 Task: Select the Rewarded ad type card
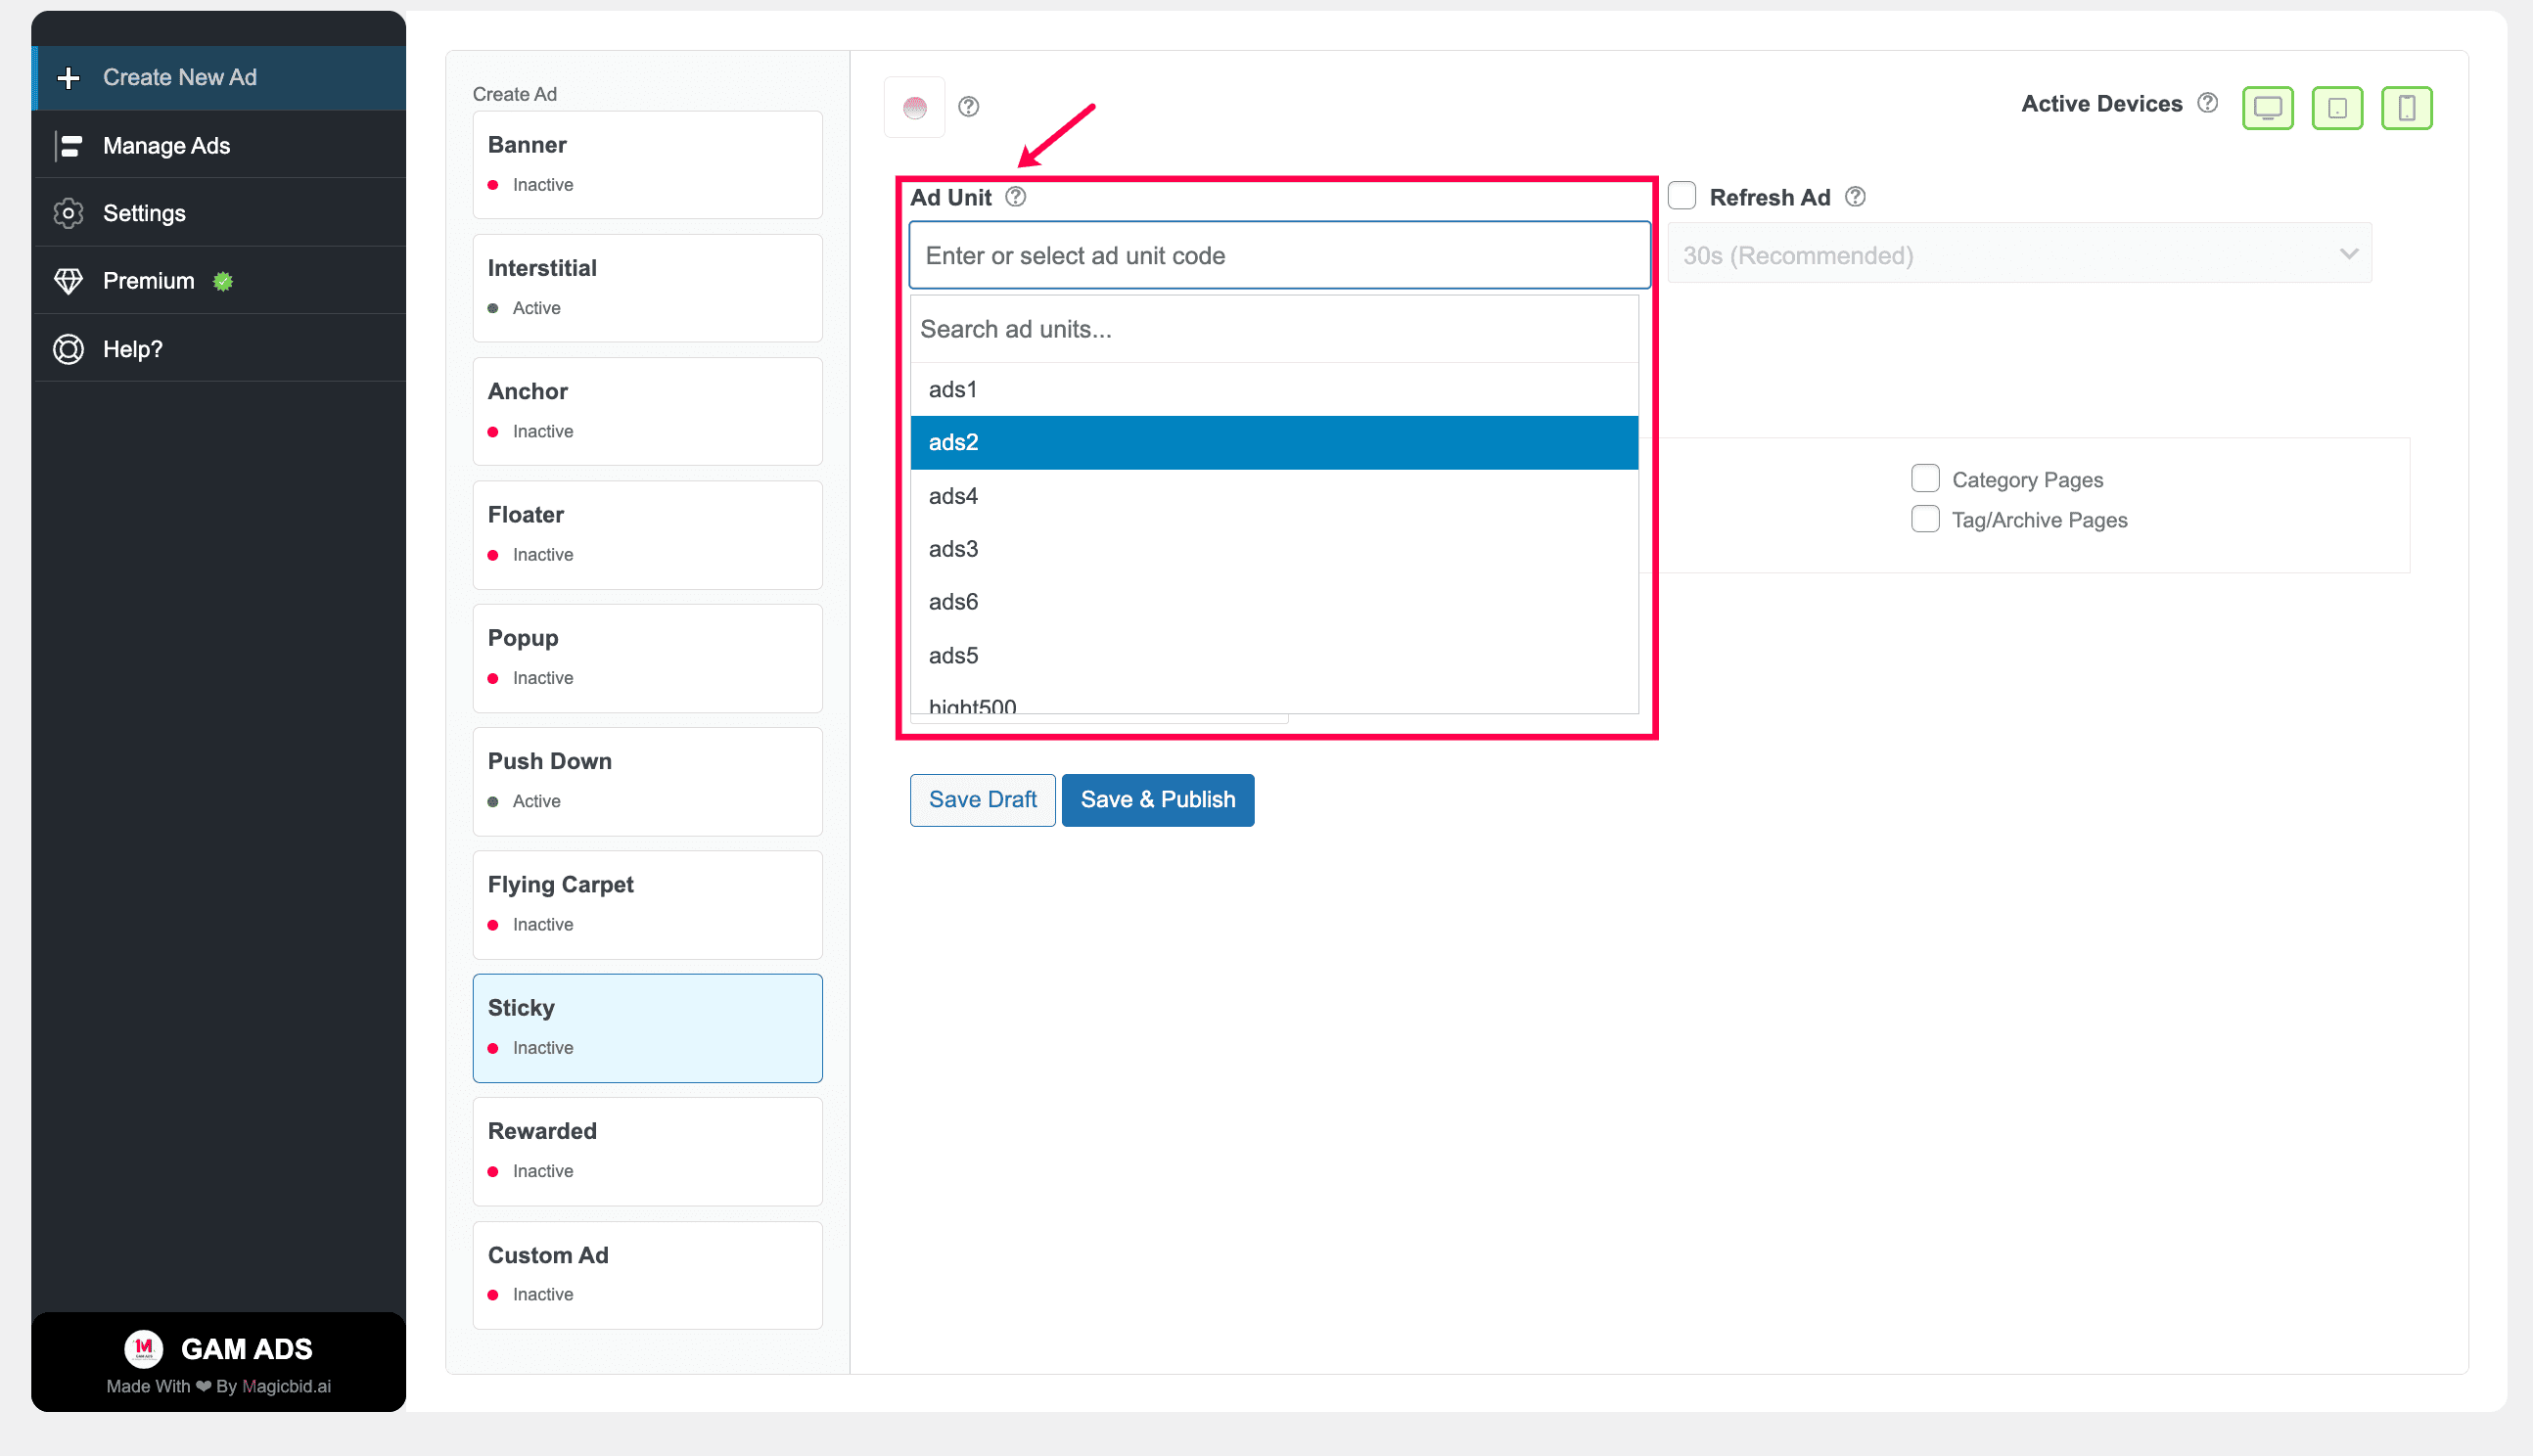(x=647, y=1151)
